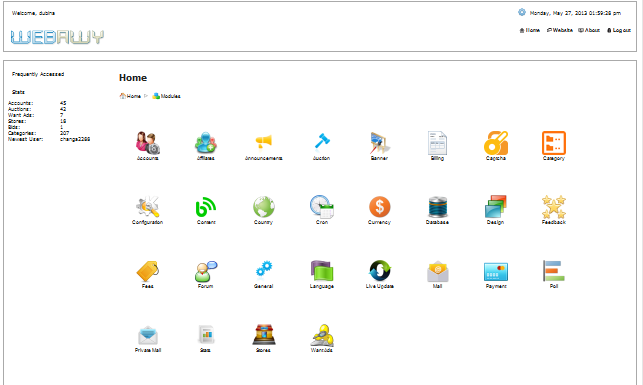Click the Stats sidebar heading
The width and height of the screenshot is (643, 385).
pos(18,92)
